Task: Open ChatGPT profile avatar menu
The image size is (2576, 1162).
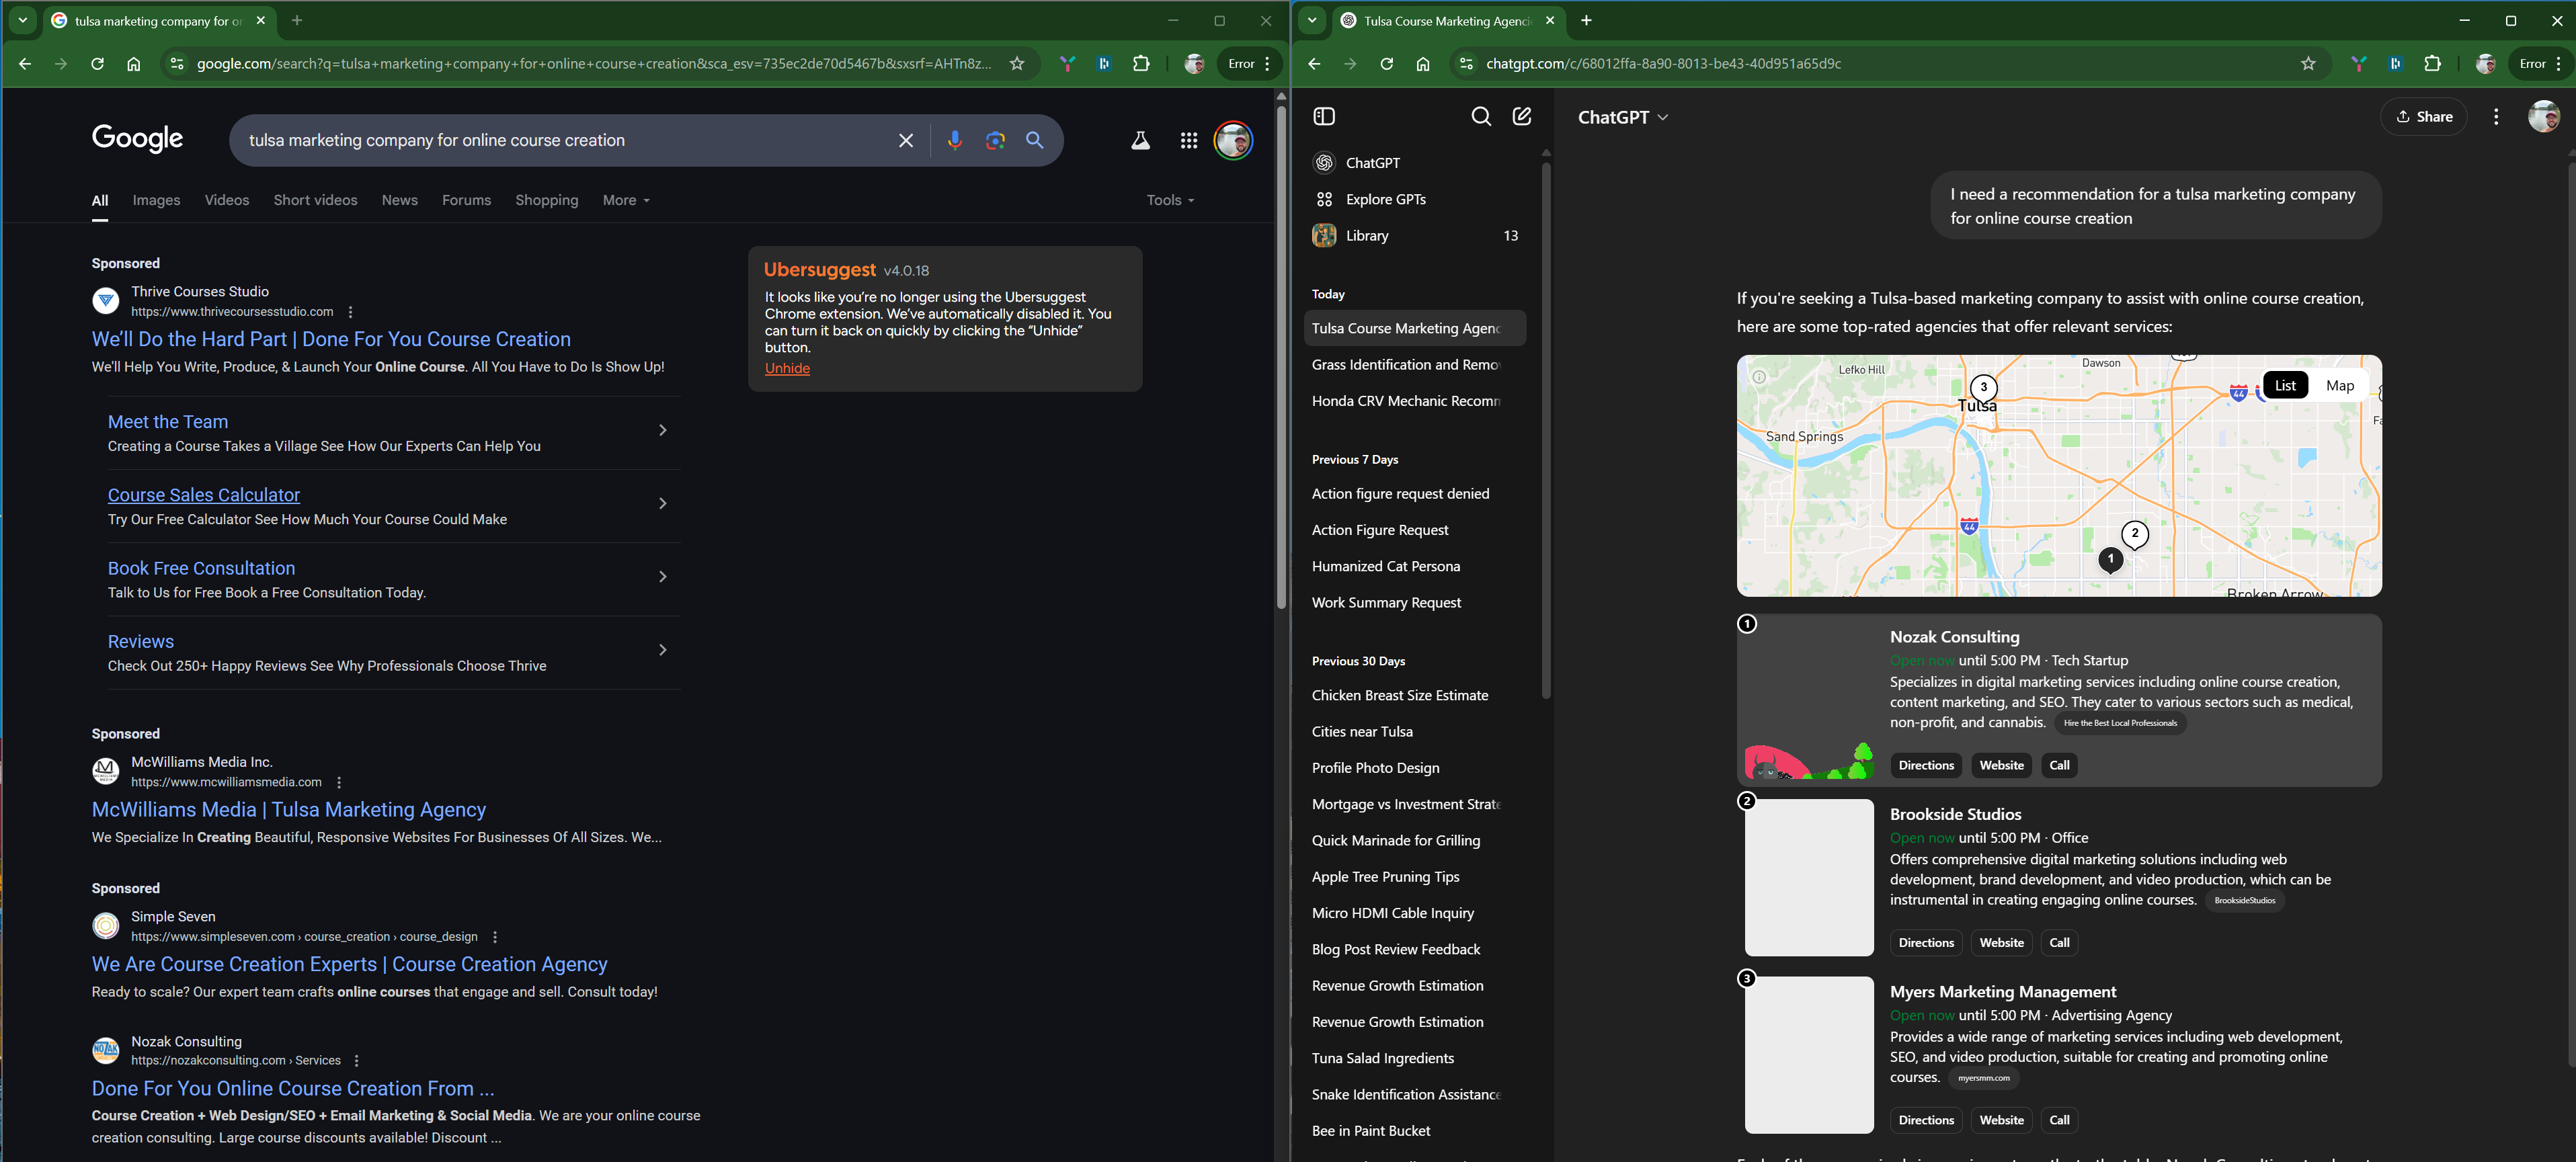Action: pos(2543,117)
